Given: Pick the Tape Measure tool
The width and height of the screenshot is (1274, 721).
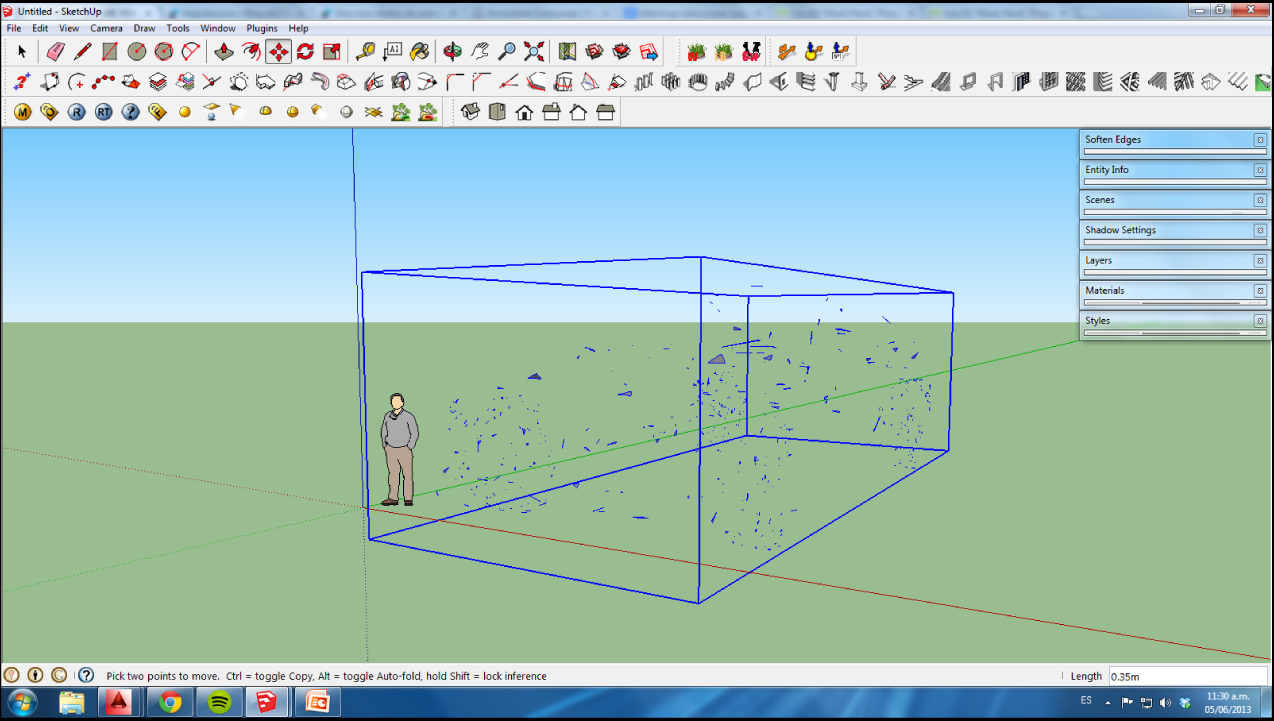Looking at the screenshot, I should click(363, 51).
